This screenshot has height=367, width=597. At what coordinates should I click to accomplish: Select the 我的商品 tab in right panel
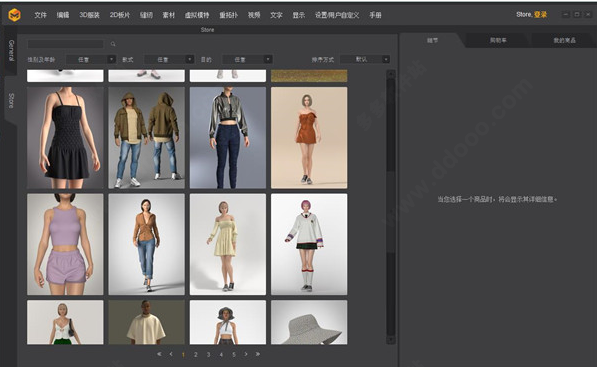564,40
